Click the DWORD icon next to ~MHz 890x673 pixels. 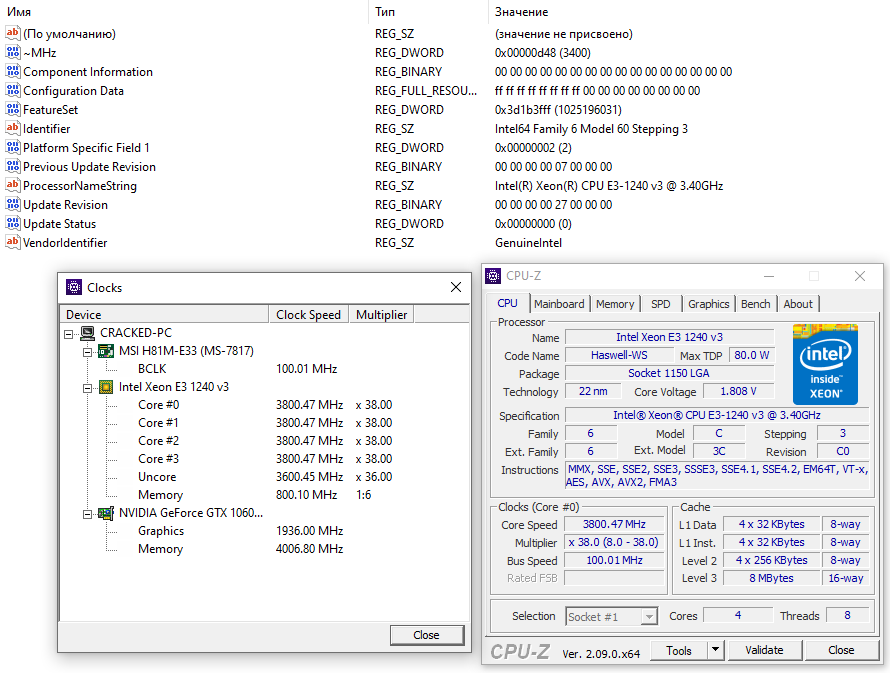12,52
